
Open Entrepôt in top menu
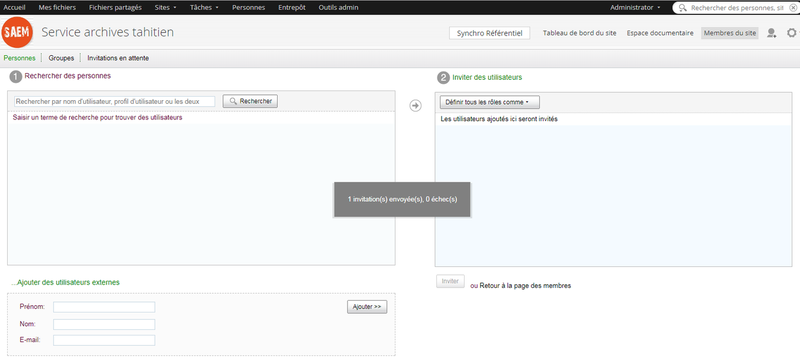point(292,8)
